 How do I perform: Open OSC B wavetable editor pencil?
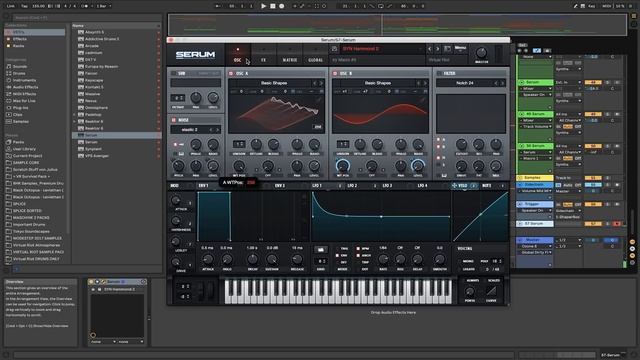(422, 99)
